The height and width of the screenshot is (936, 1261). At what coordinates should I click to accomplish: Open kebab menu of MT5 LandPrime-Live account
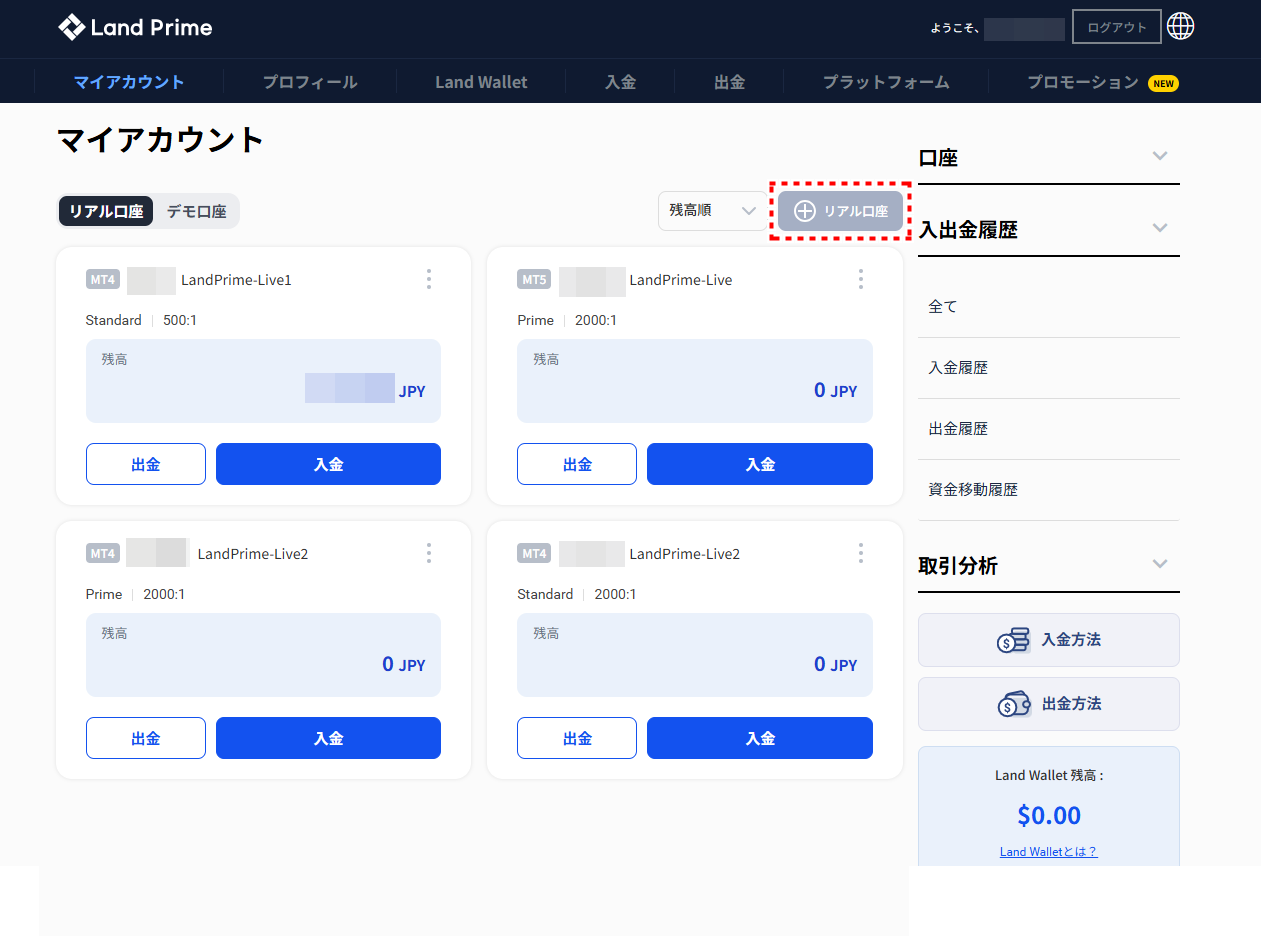(861, 279)
